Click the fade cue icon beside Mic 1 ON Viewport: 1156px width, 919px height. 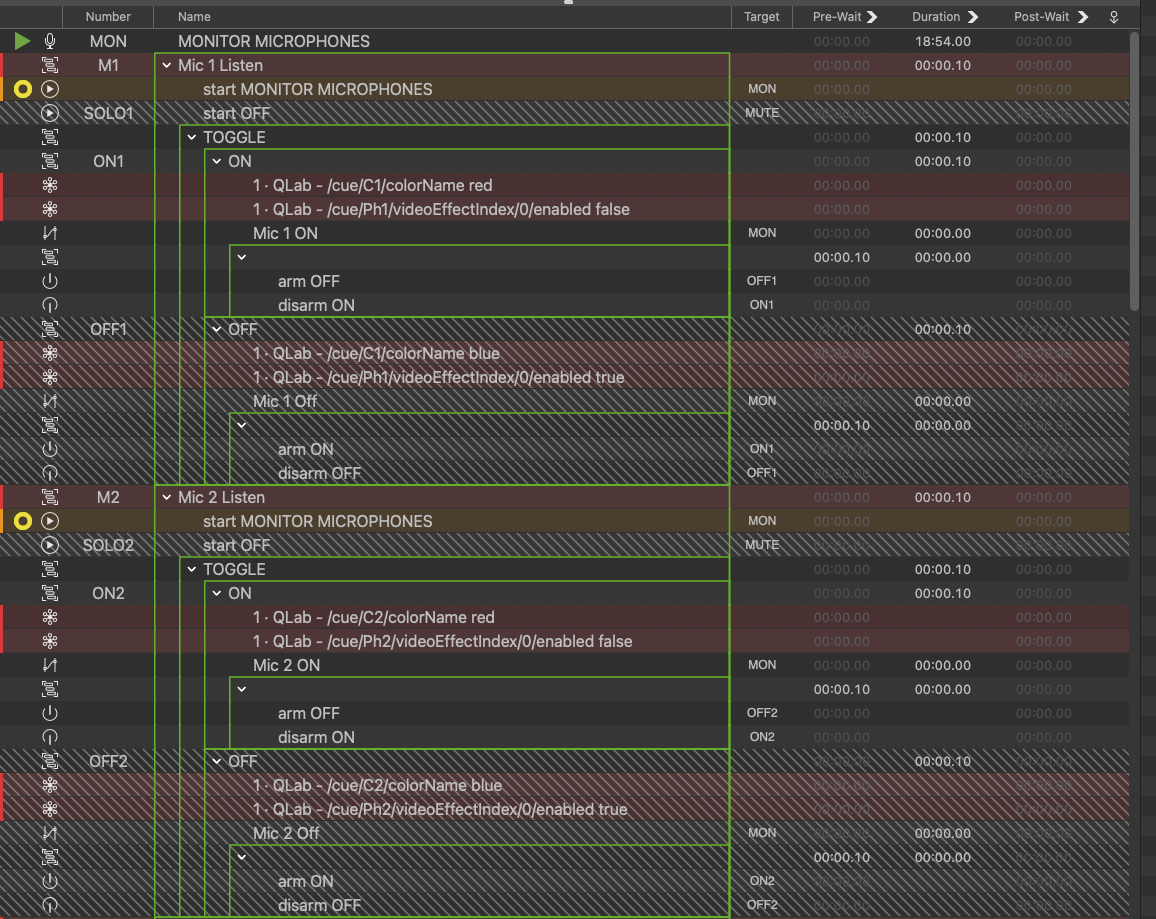coord(50,233)
